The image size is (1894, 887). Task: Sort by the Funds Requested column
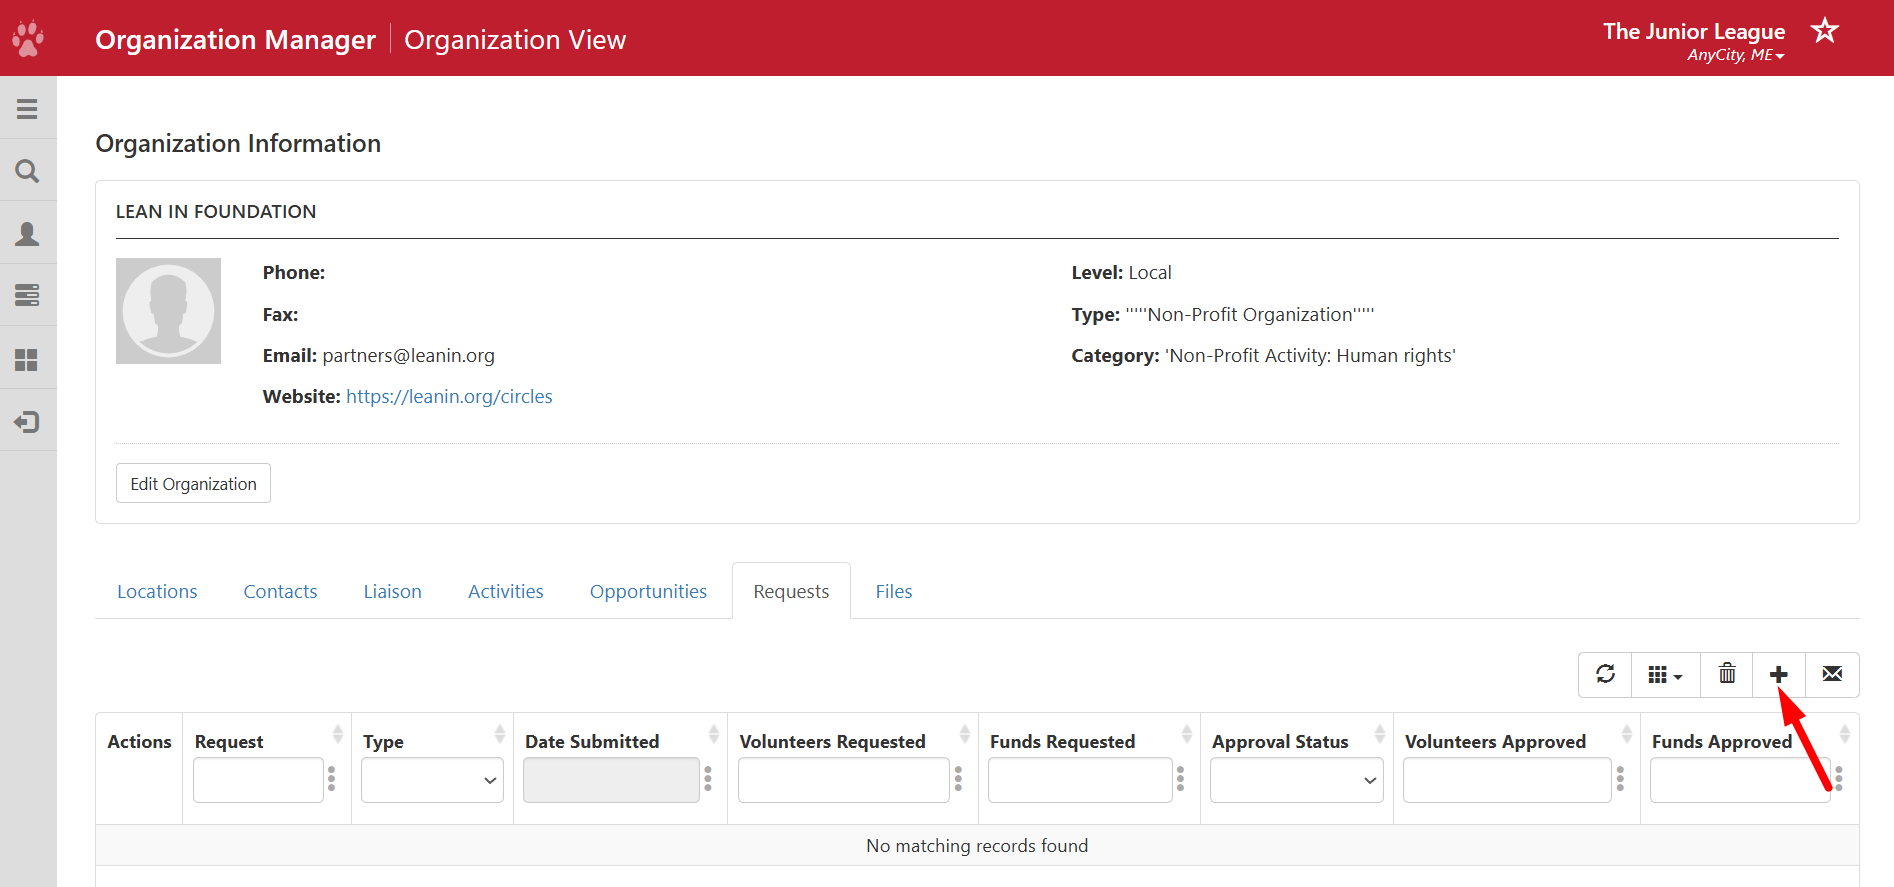1187,735
